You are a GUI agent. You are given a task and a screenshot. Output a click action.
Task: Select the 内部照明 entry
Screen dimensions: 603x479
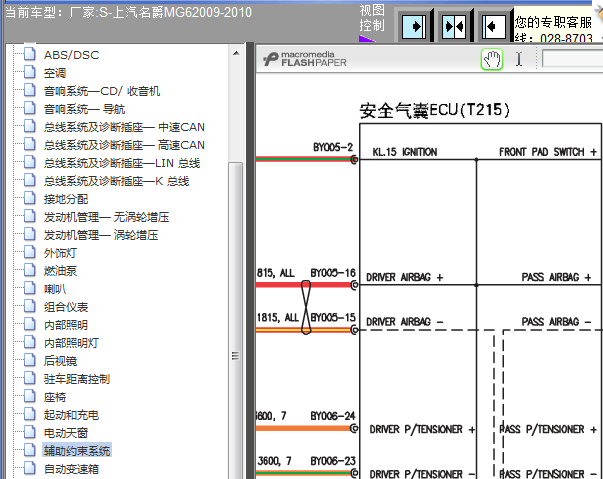(x=66, y=325)
